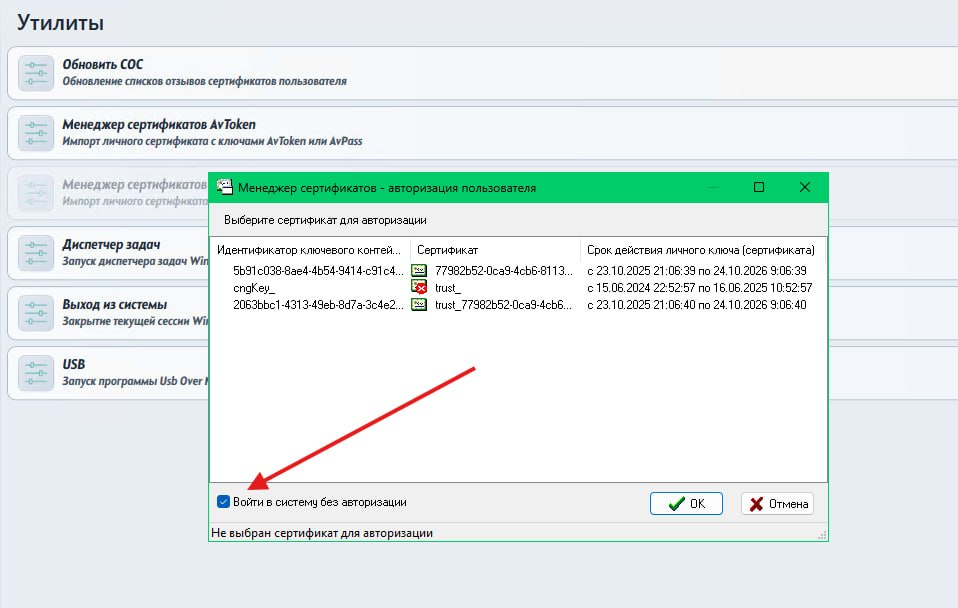
Task: Uncheck Войти в систему без авторизации
Action: point(223,502)
